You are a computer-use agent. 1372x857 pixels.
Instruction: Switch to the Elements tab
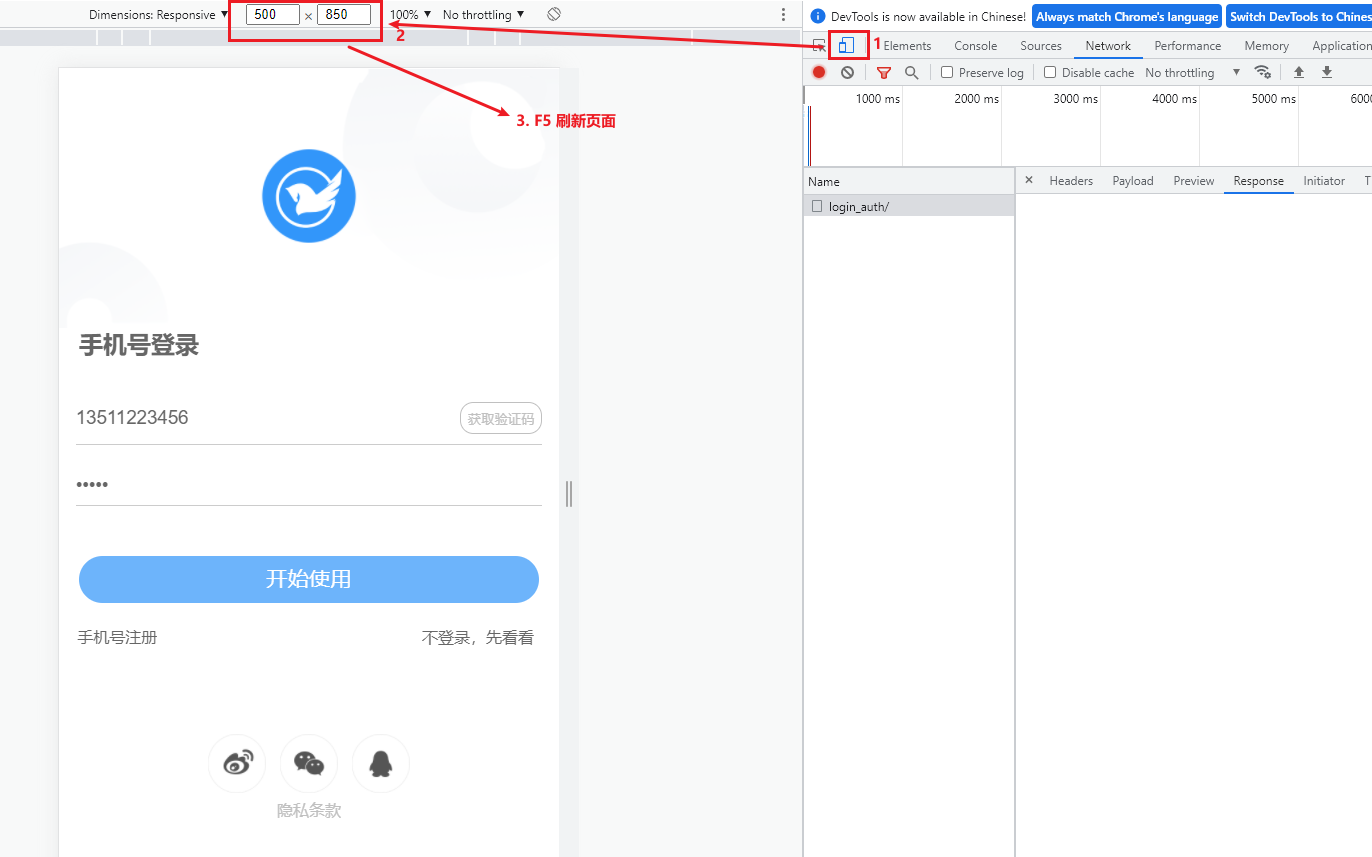pyautogui.click(x=907, y=46)
